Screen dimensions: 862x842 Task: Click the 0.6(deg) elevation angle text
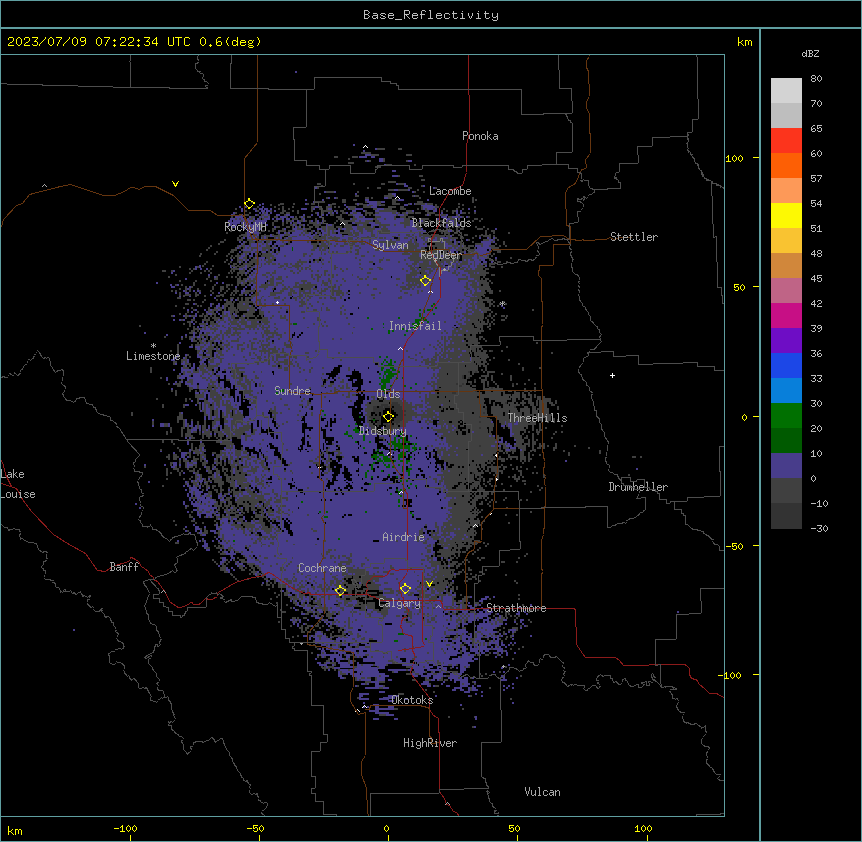[230, 42]
